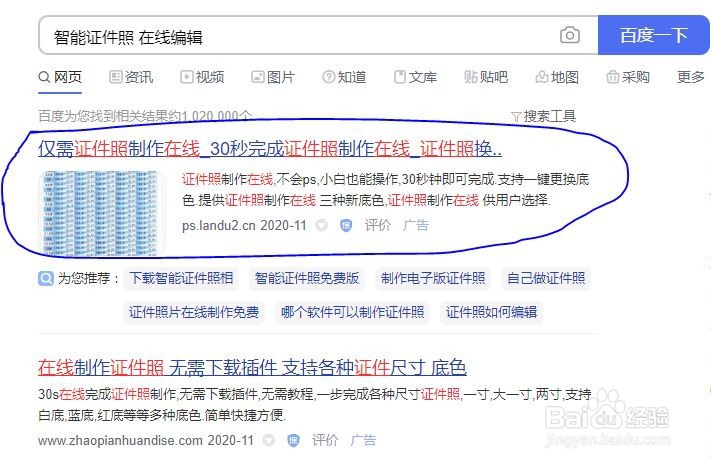Viewport: 711px width, 465px height.
Task: Click shield icon beside ps.landu2.cn
Action: (x=346, y=225)
